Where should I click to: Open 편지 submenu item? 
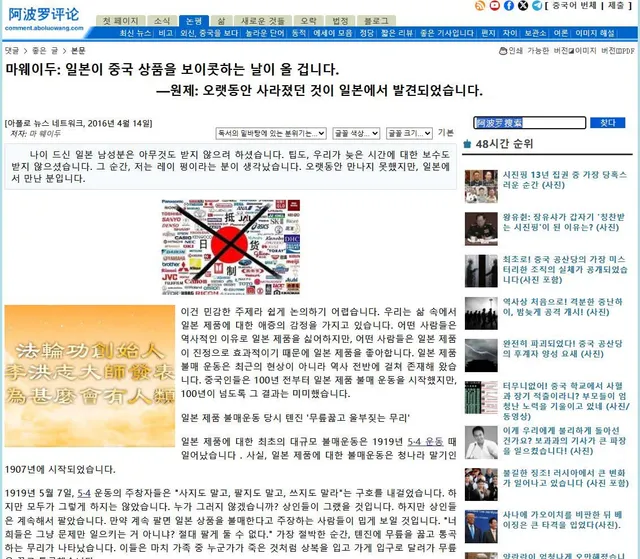click(488, 33)
